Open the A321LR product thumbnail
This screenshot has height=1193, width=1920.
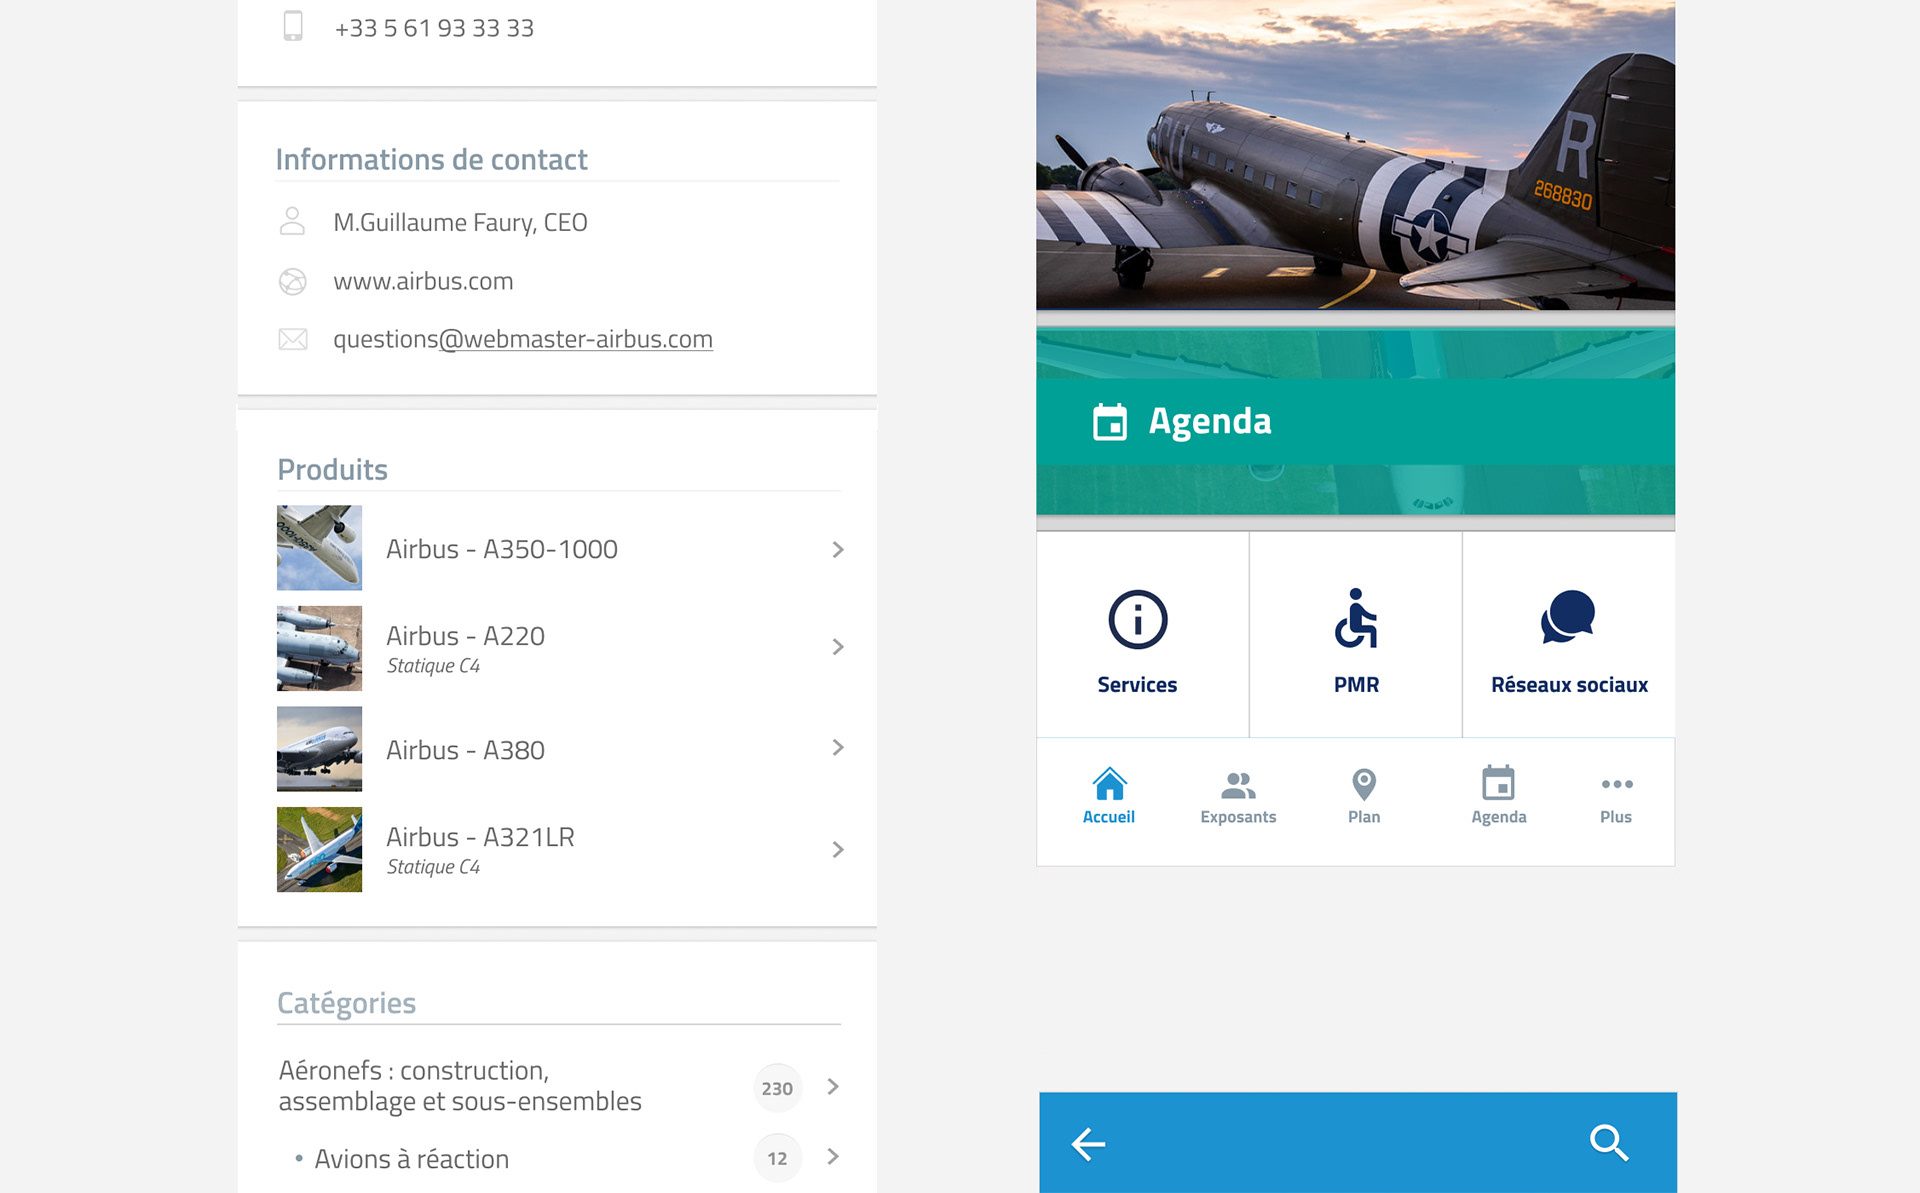320,849
